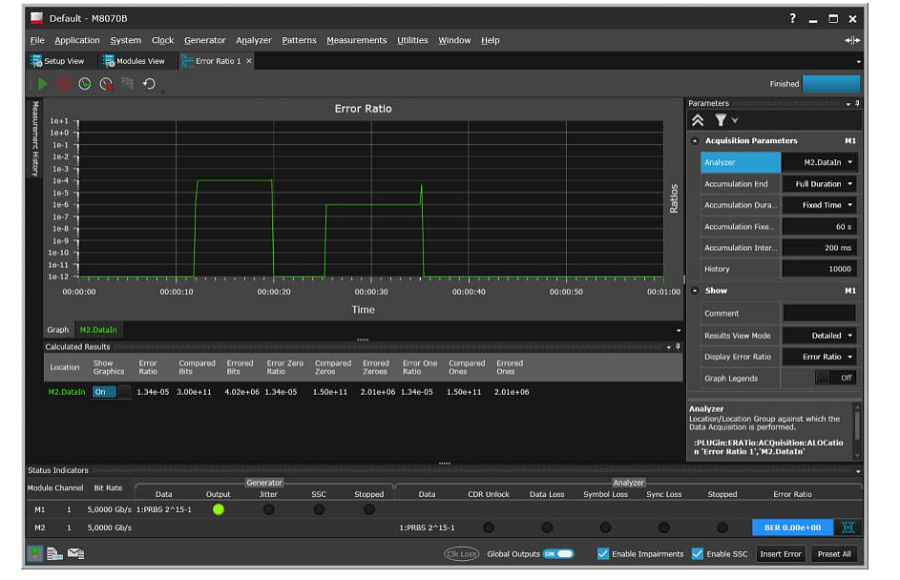Click the circular reset arrow icon

pos(149,84)
